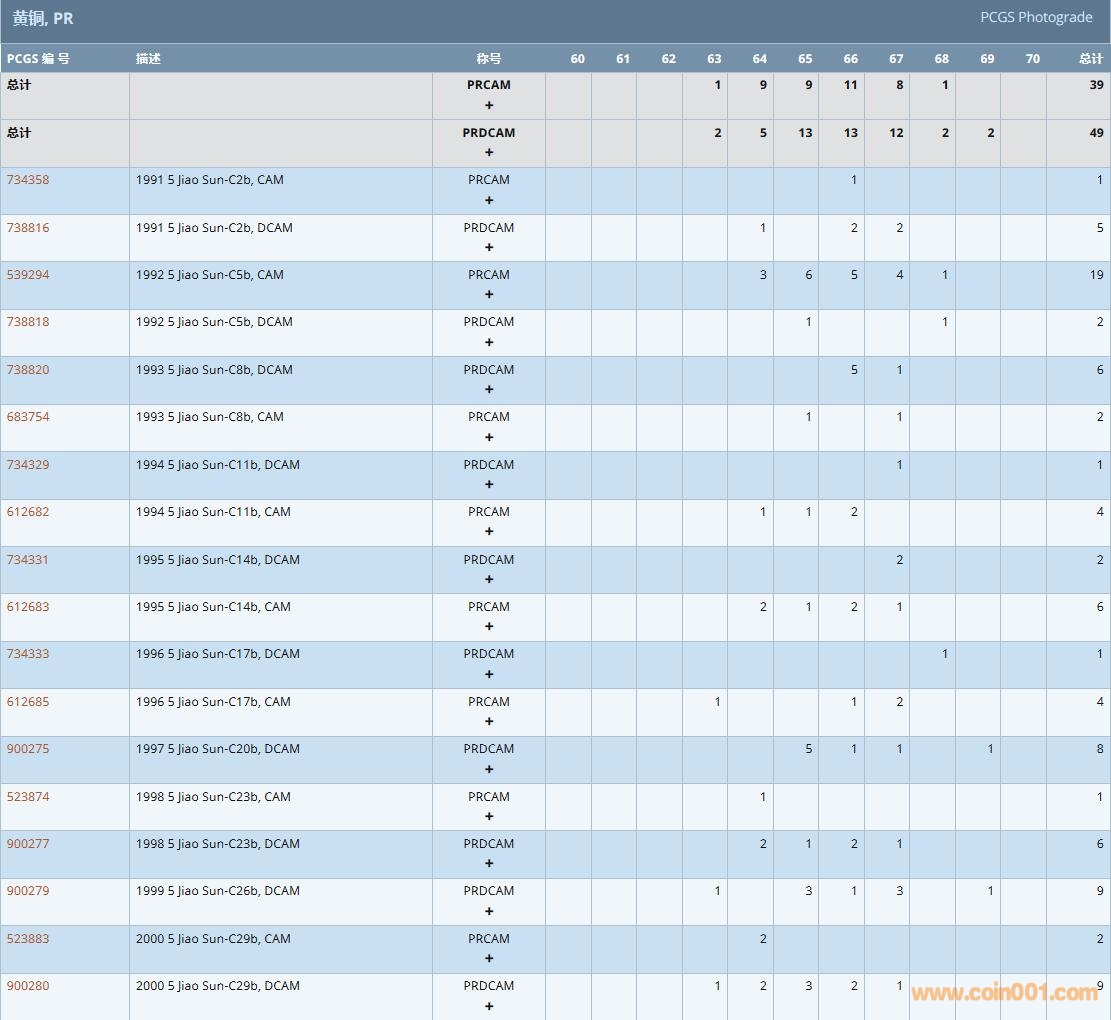Open the PCGS Photograde link
Image resolution: width=1111 pixels, height=1020 pixels.
1035,17
